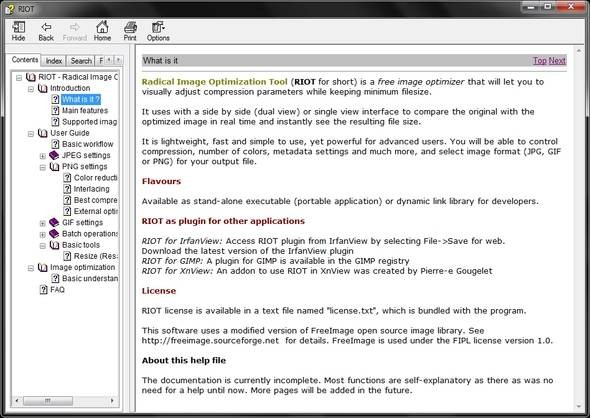
Task: Click the tree horizontal scrollbar thumb
Action: tap(48, 401)
